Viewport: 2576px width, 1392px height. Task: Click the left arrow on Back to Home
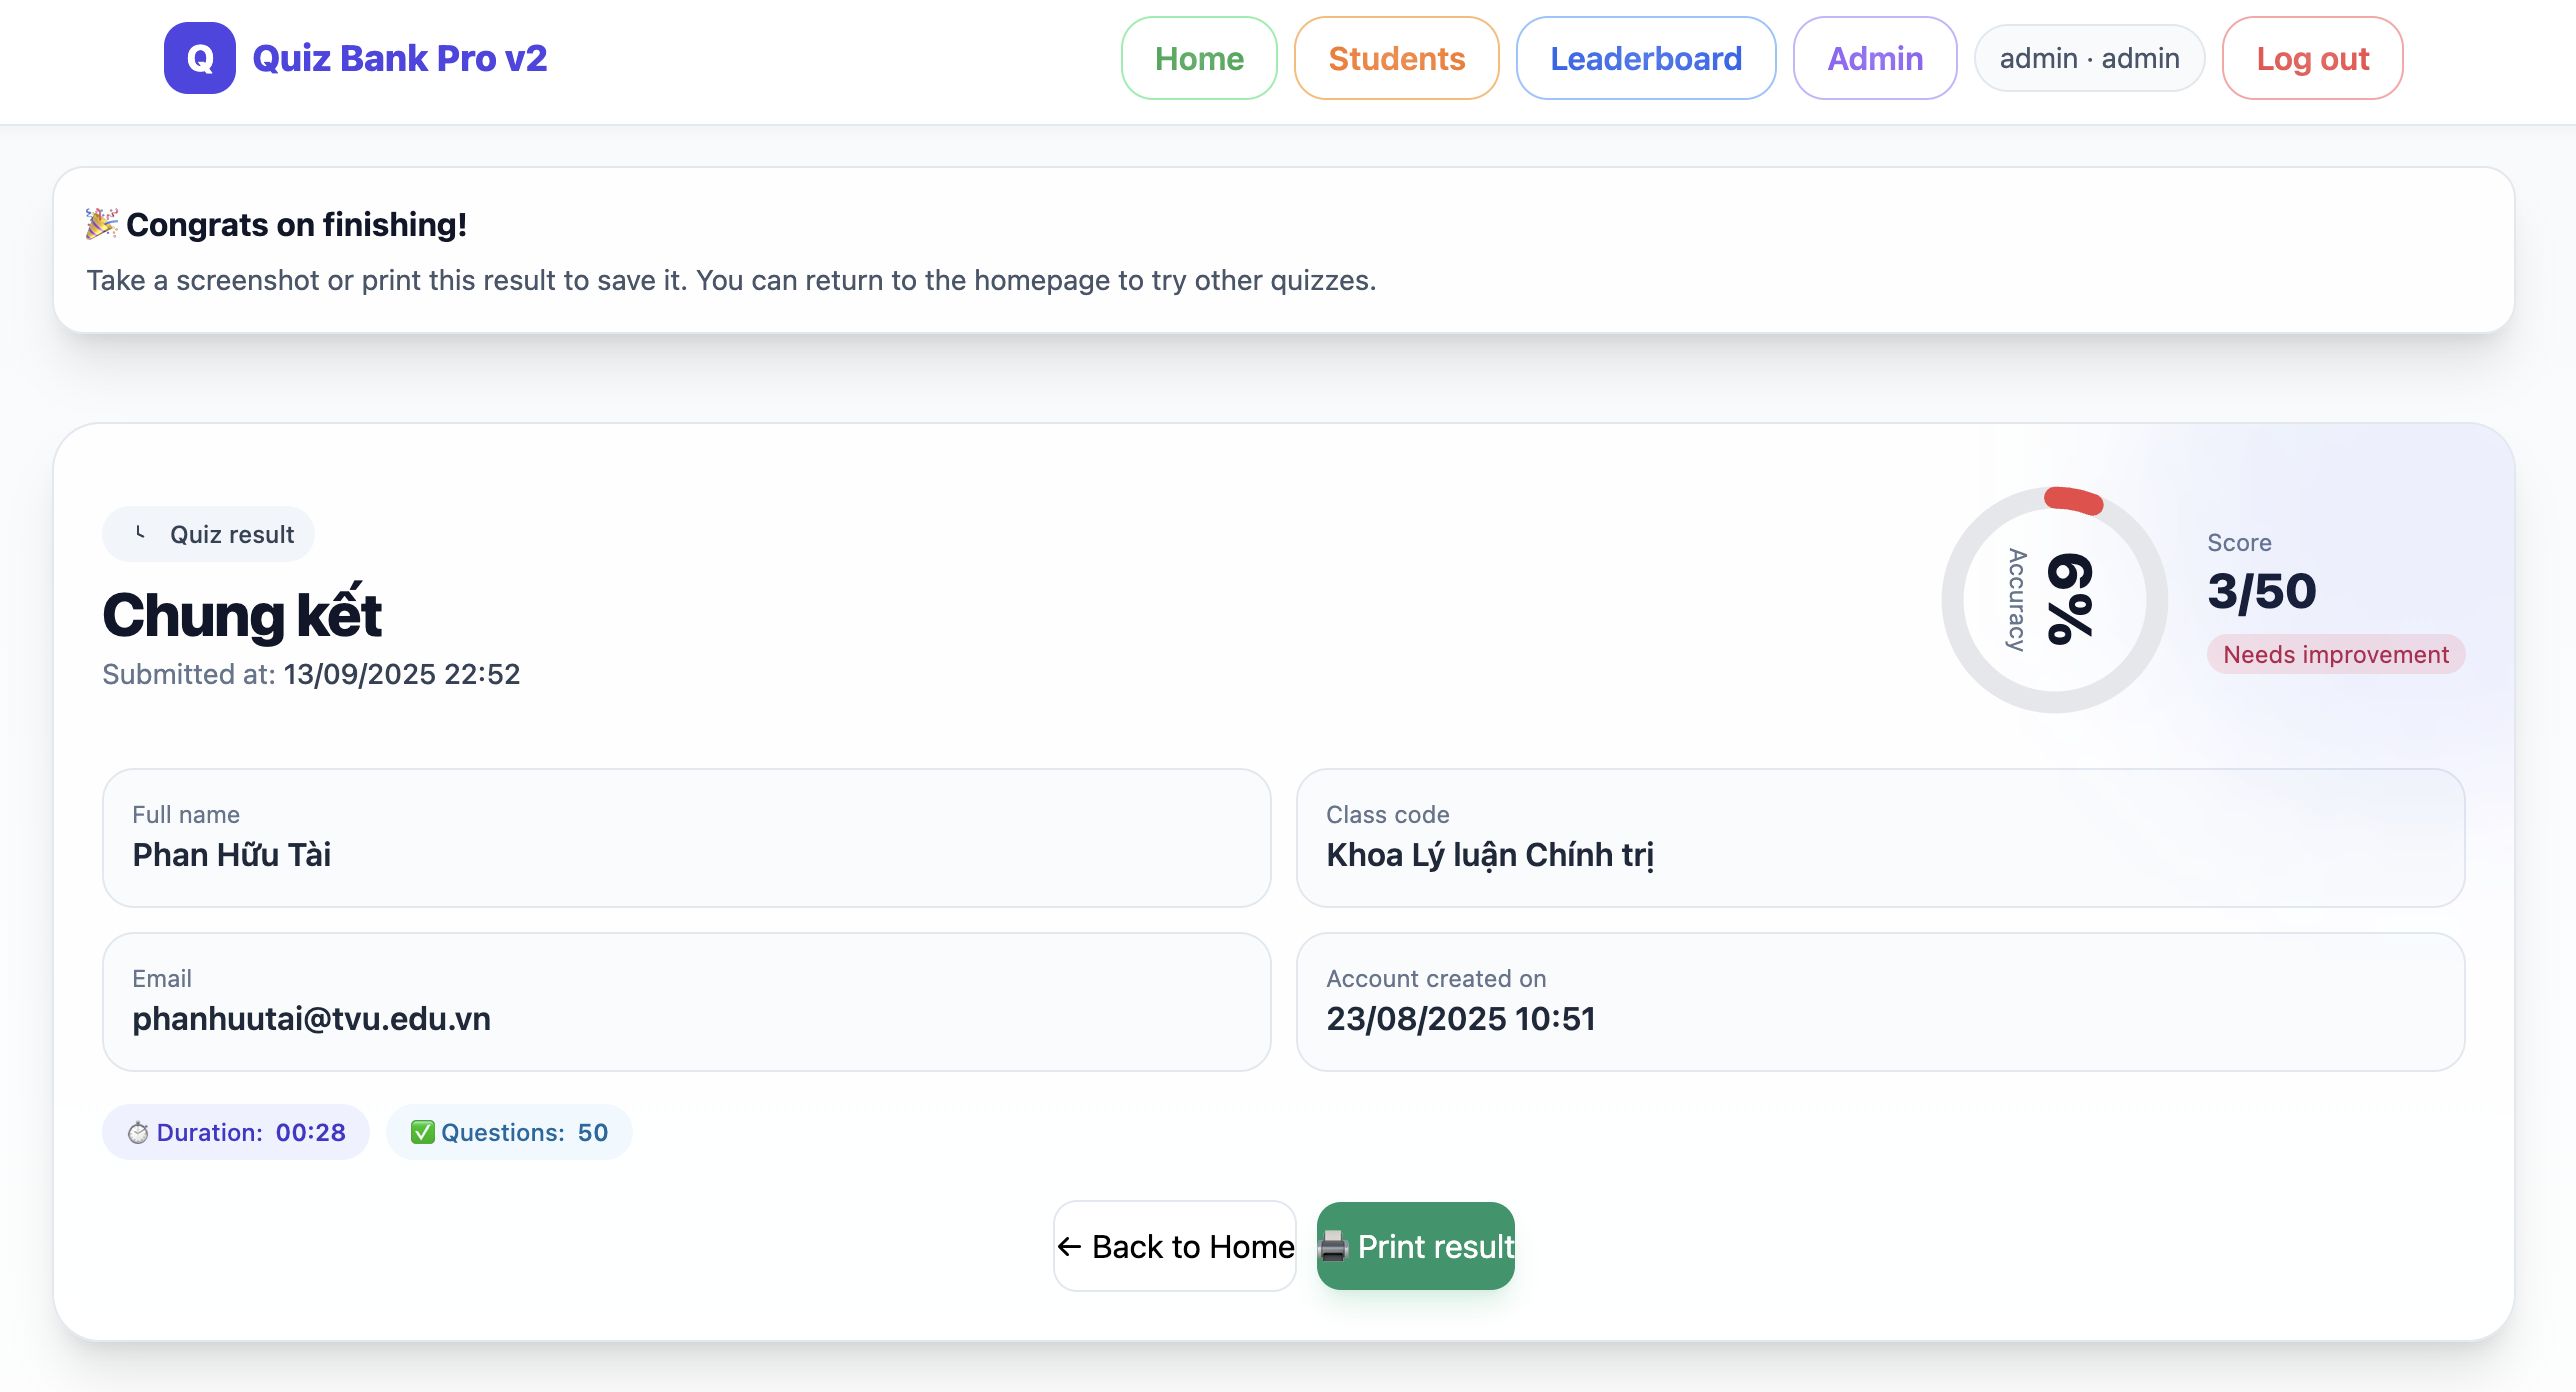tap(1069, 1246)
